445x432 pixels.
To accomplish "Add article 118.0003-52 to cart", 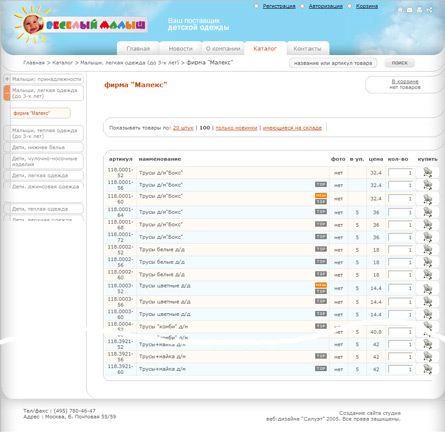I will [427, 288].
